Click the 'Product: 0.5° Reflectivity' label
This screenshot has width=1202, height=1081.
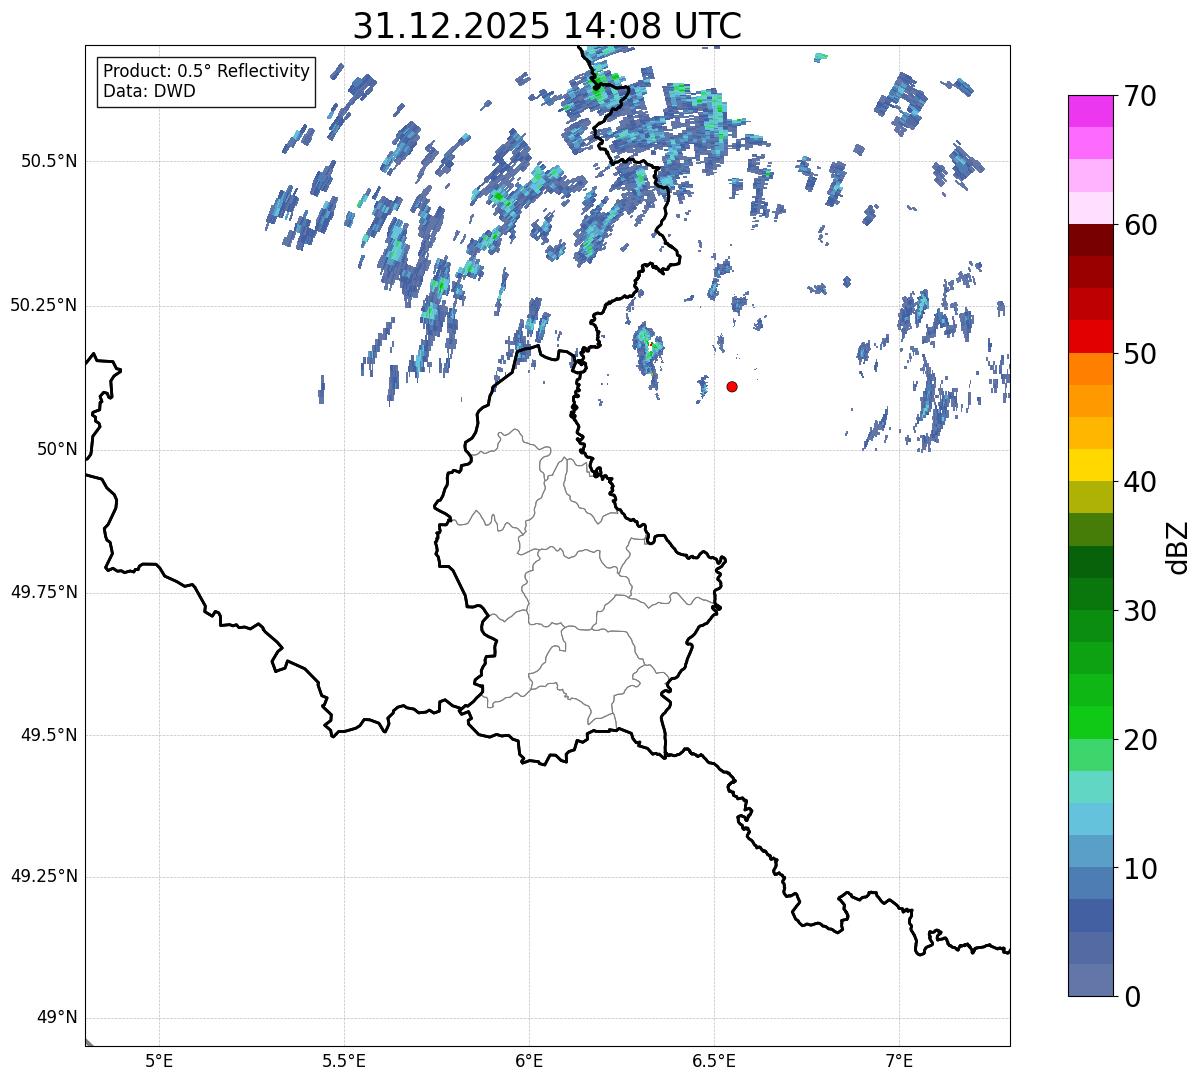click(206, 72)
